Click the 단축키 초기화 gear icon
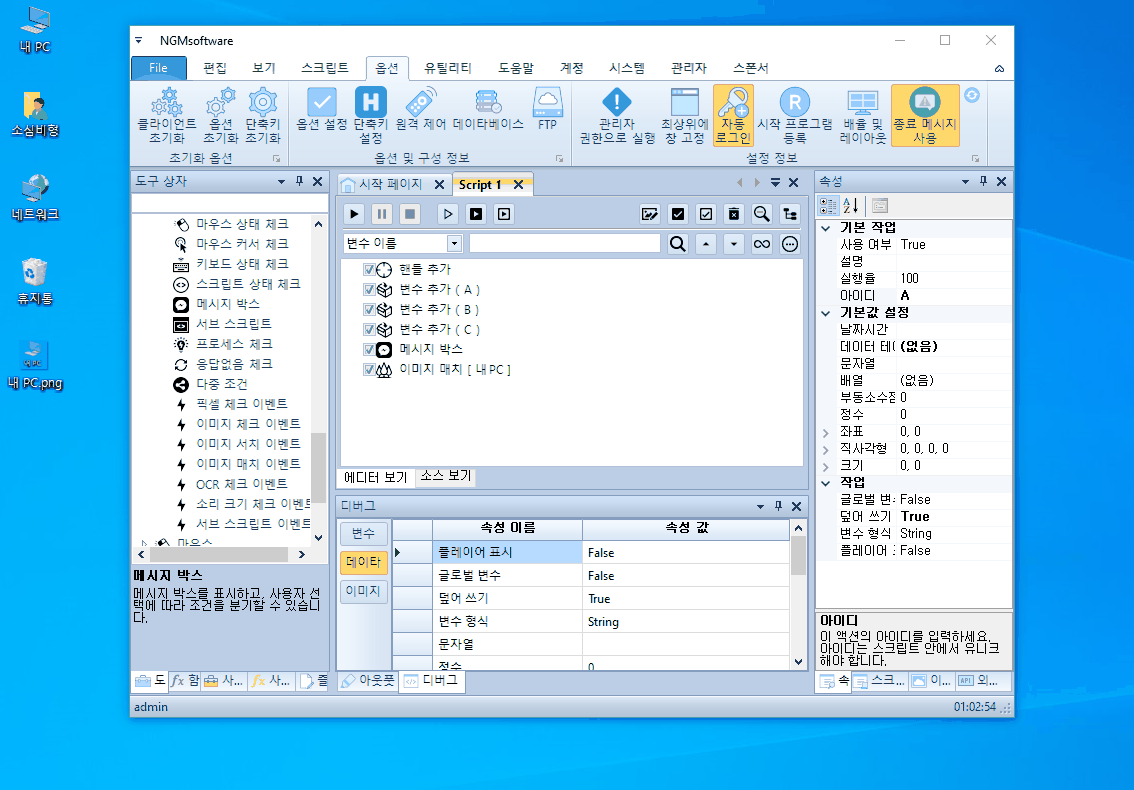The width and height of the screenshot is (1134, 790). point(263,116)
